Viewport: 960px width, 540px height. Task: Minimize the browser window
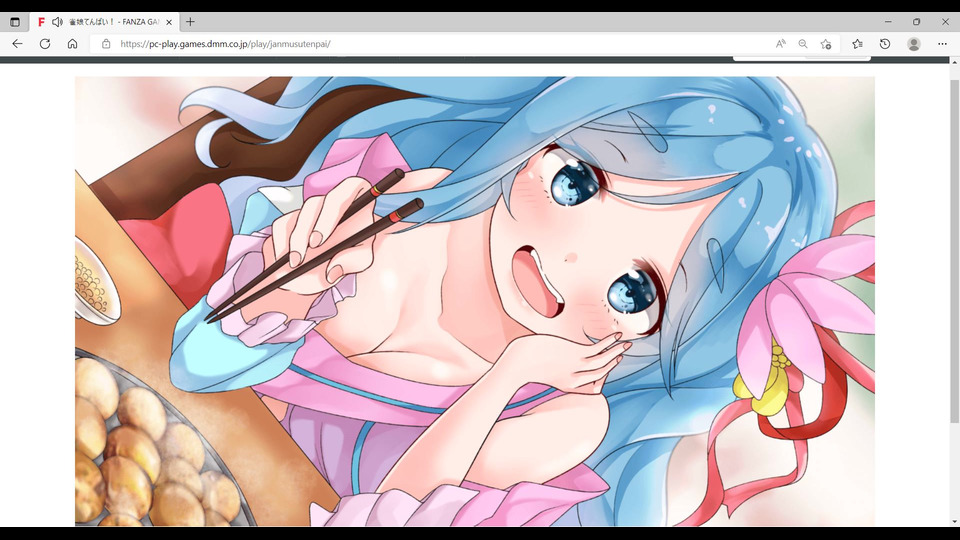pyautogui.click(x=888, y=21)
